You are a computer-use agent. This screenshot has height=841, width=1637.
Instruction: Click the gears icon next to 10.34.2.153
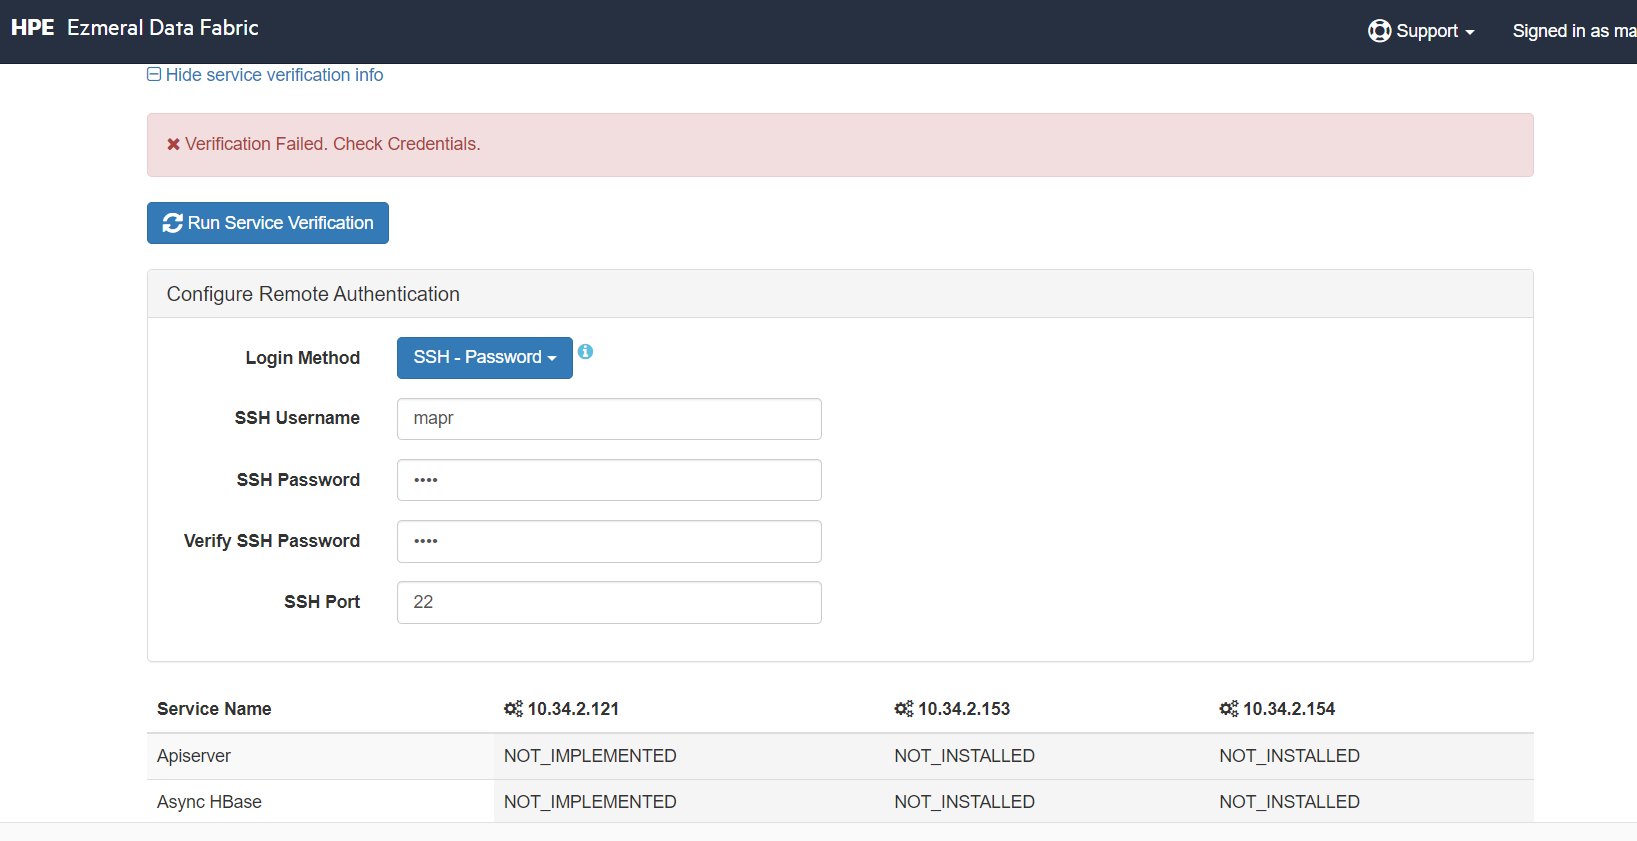point(904,709)
